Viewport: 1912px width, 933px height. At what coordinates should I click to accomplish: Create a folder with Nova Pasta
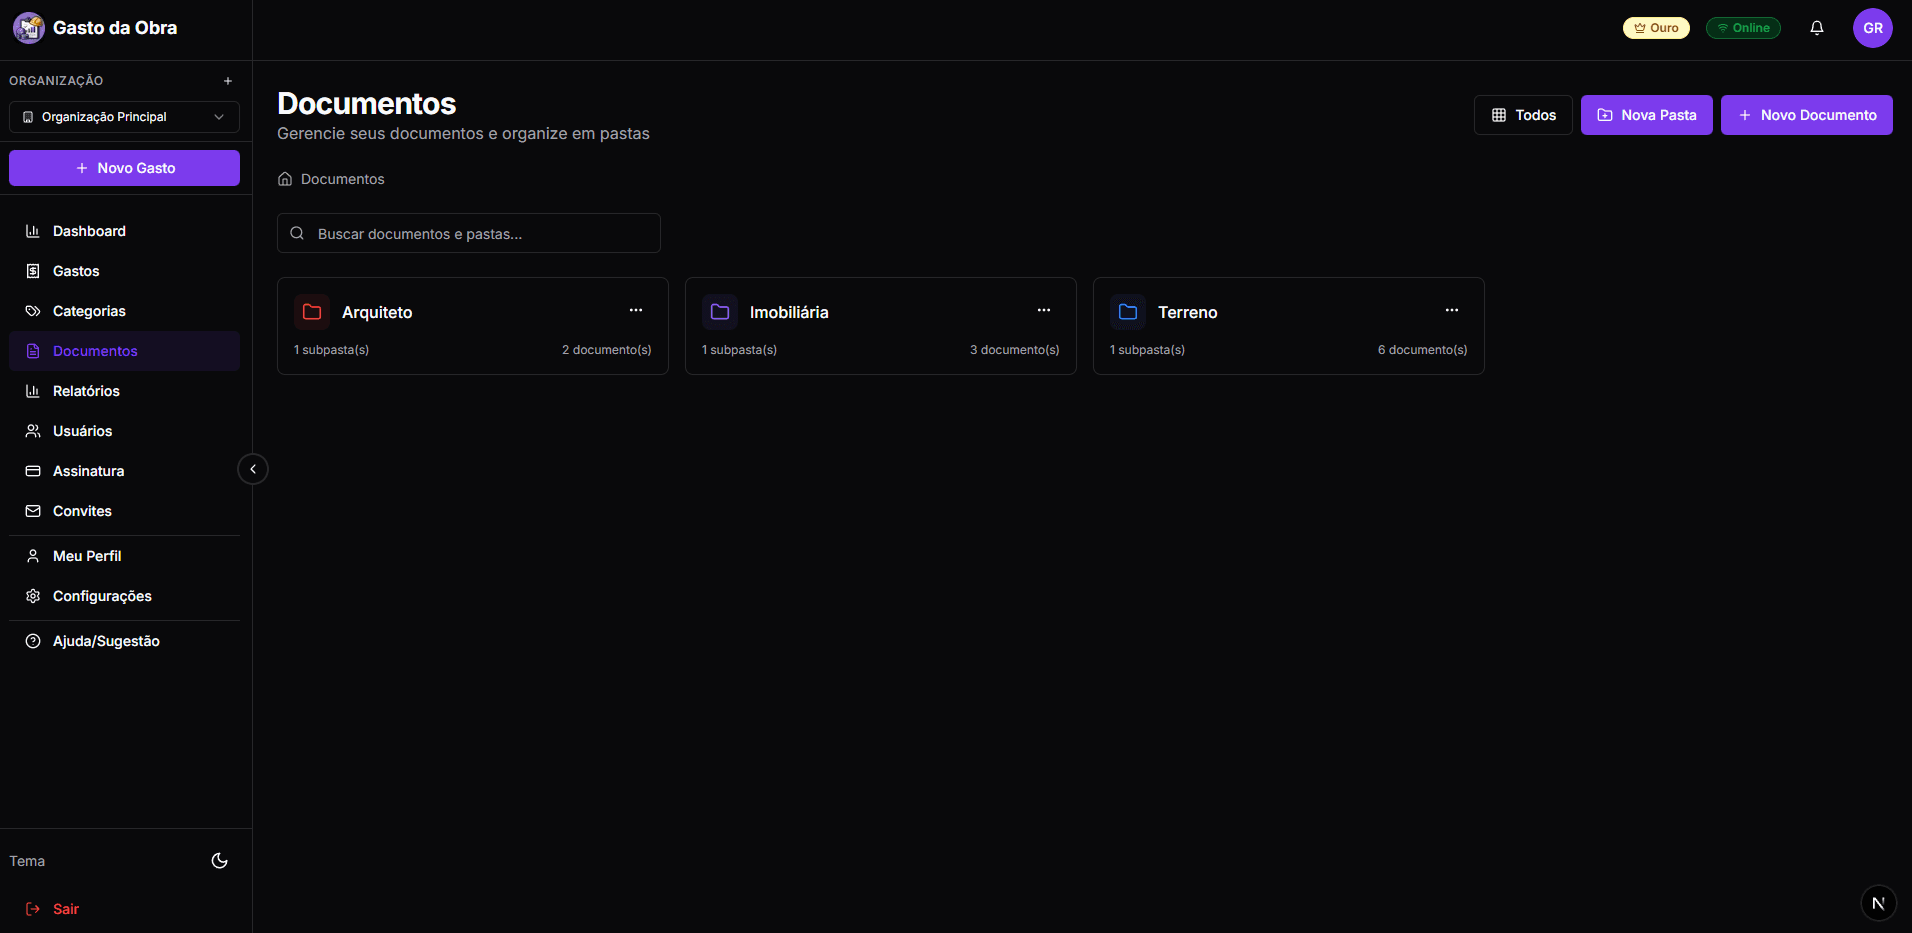[x=1646, y=115]
